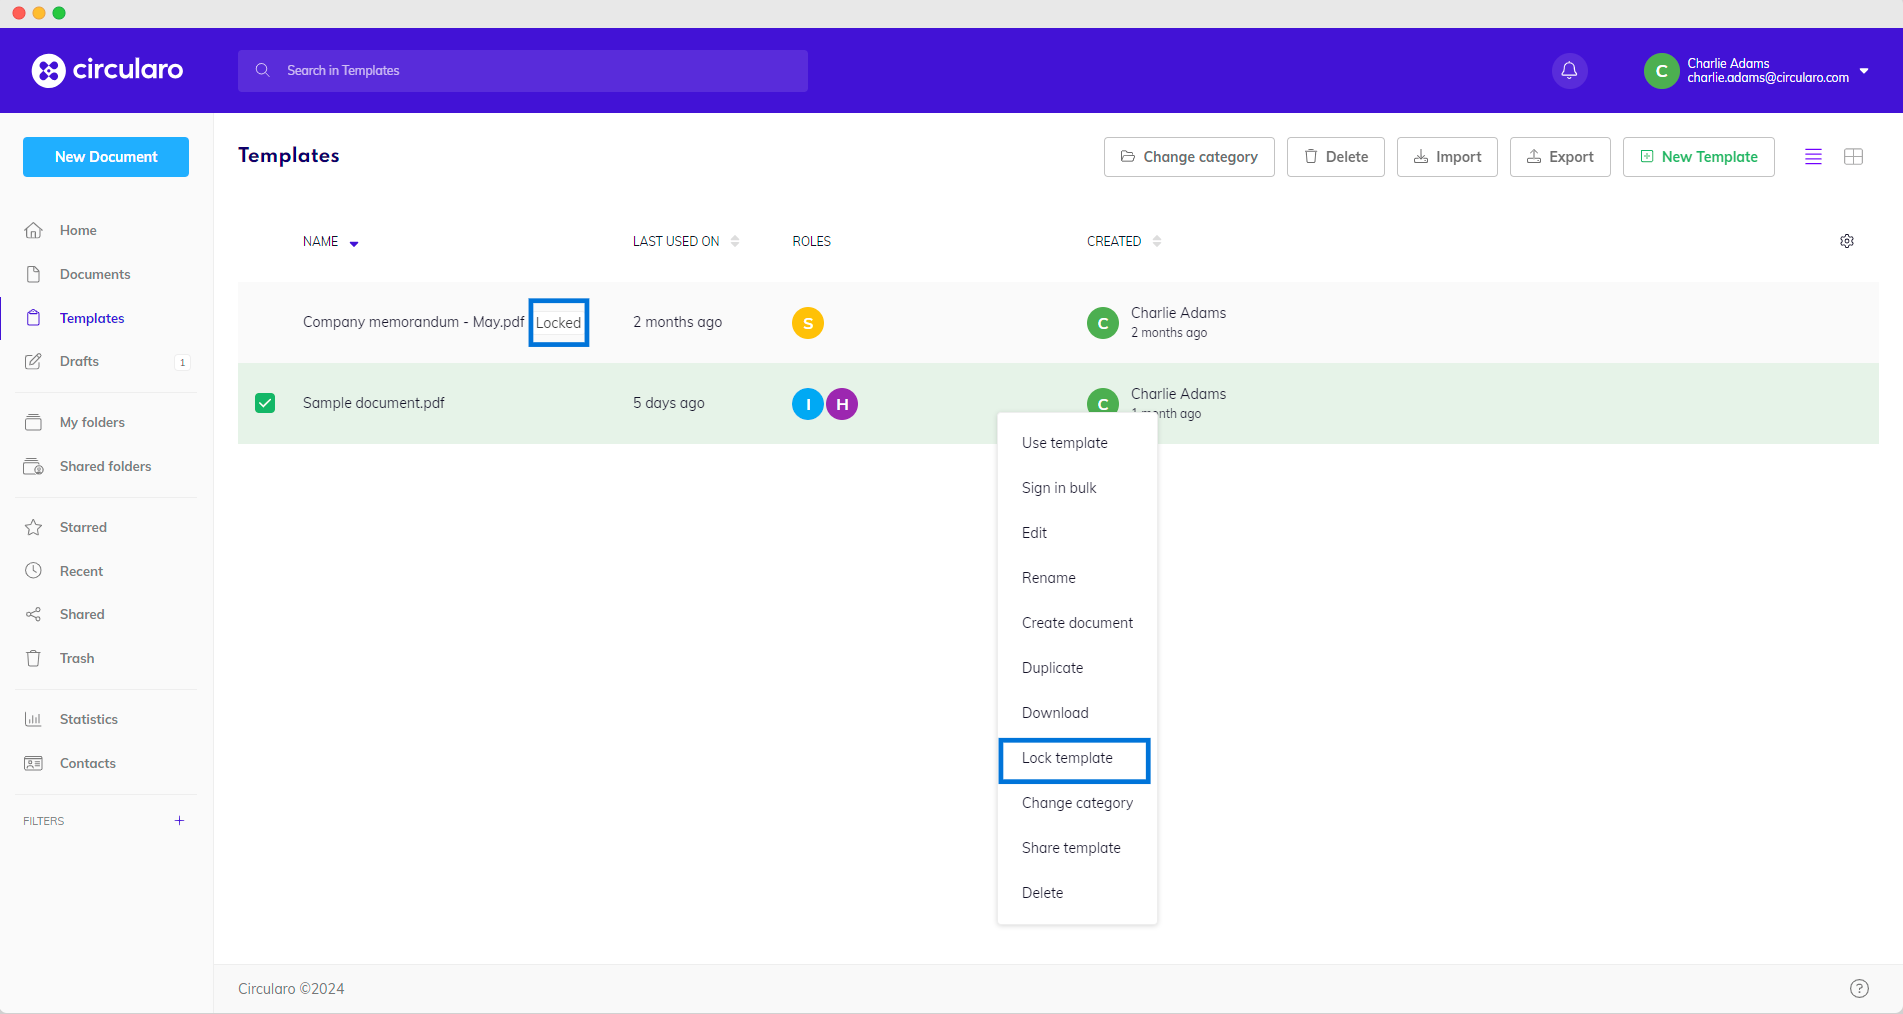1903x1014 pixels.
Task: Choose Duplicate in the context menu
Action: pos(1052,668)
